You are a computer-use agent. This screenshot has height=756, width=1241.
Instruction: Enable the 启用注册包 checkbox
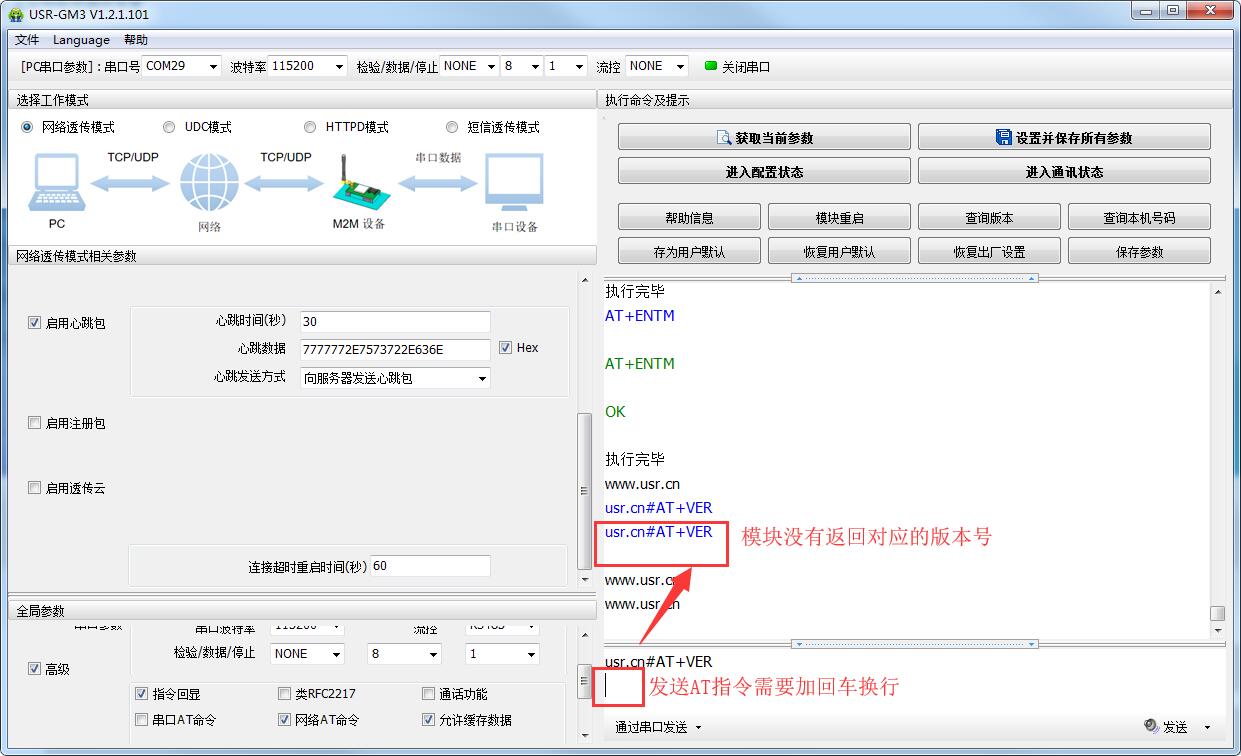pos(35,423)
